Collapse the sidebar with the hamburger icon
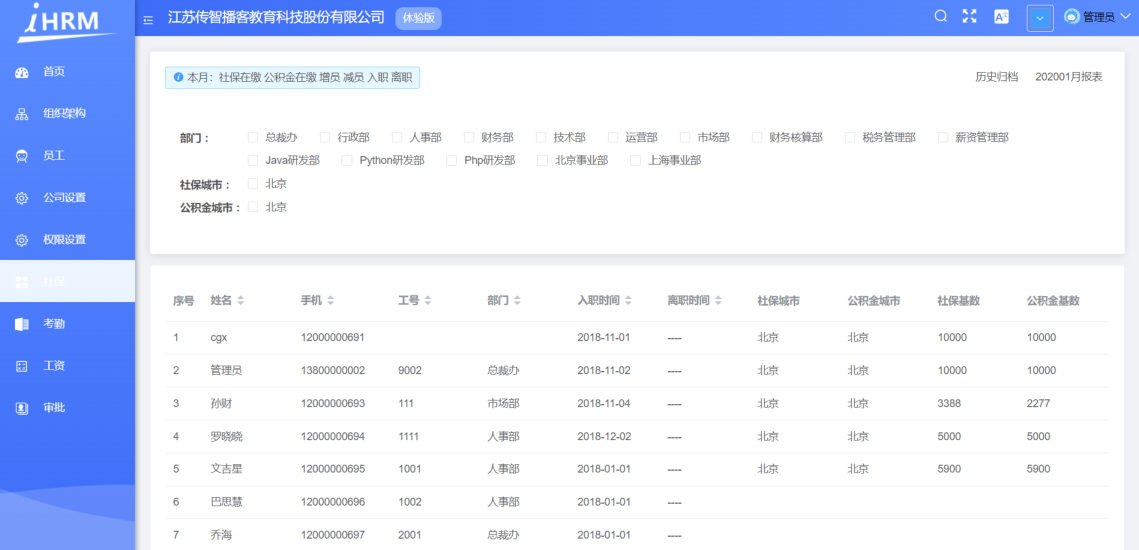This screenshot has height=550, width=1139. point(148,20)
